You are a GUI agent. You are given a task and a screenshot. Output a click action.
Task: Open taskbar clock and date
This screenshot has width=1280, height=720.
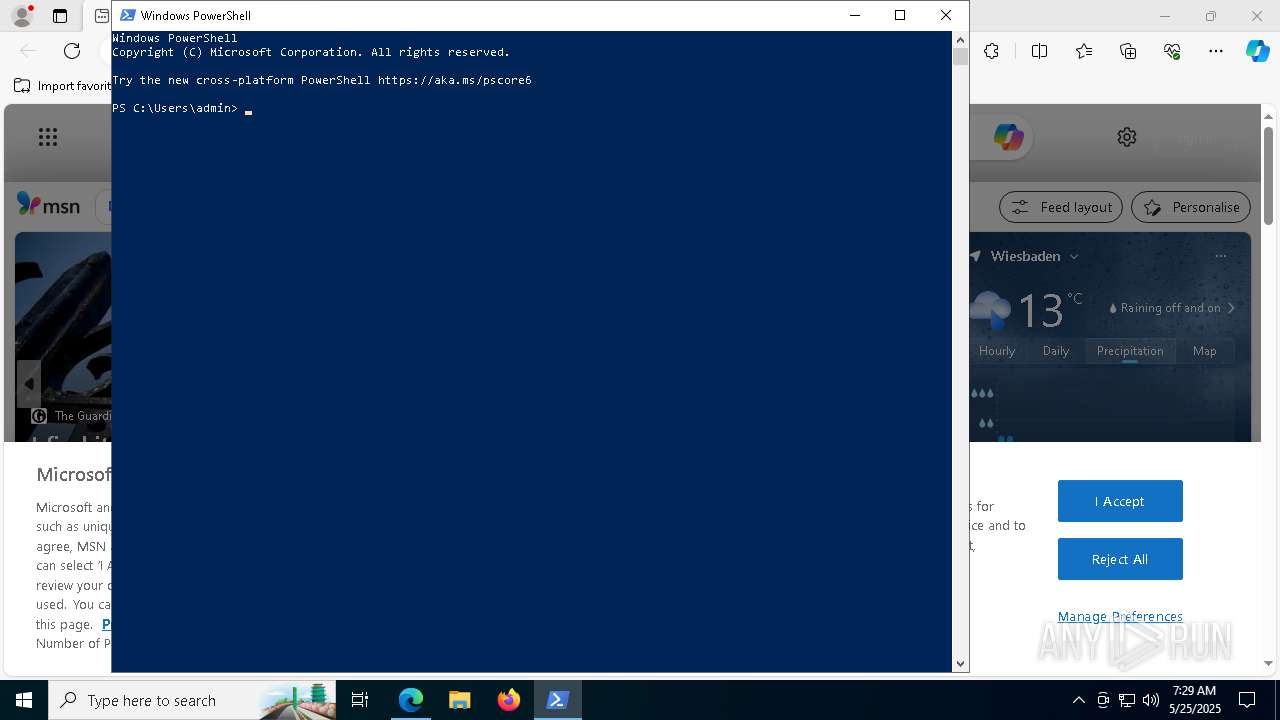click(x=1194, y=700)
